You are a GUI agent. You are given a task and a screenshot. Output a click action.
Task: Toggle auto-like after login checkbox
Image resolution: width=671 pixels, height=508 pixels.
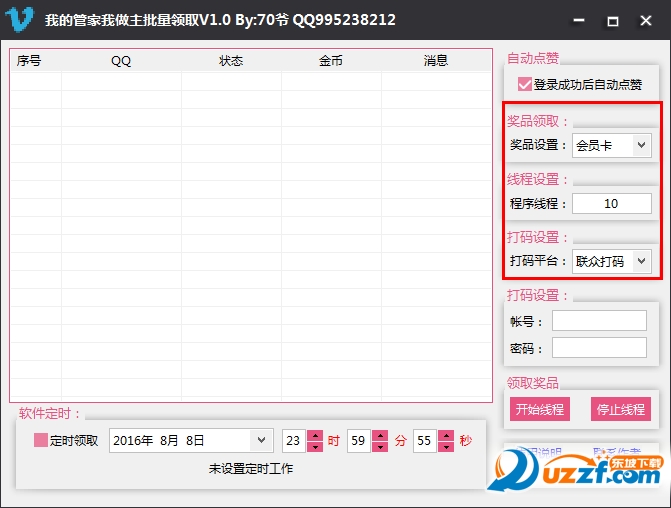525,84
